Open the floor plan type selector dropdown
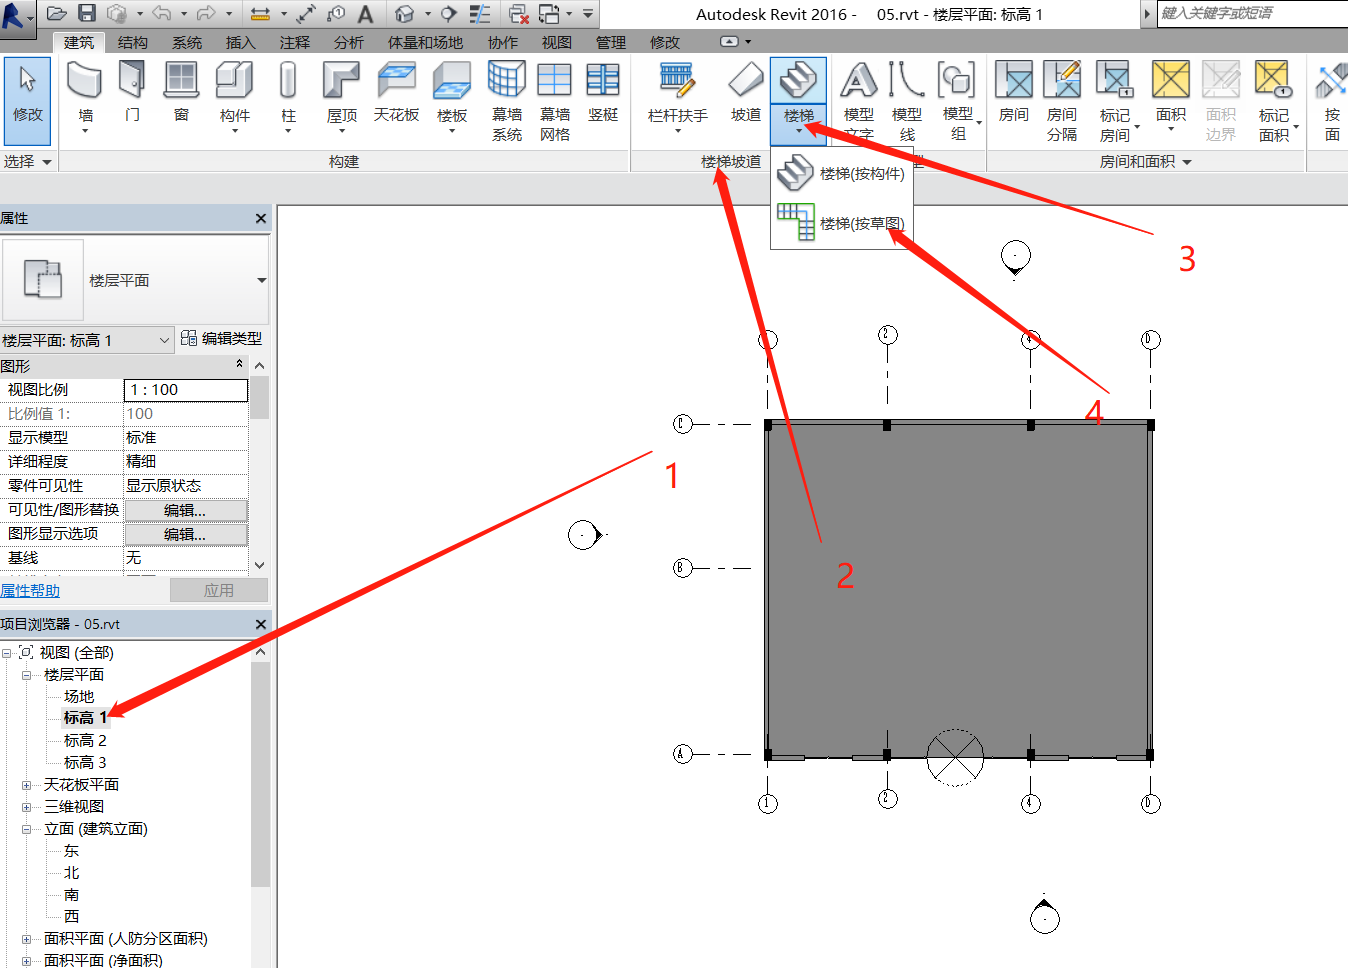Screen dimensions: 1348x968 pyautogui.click(x=261, y=280)
